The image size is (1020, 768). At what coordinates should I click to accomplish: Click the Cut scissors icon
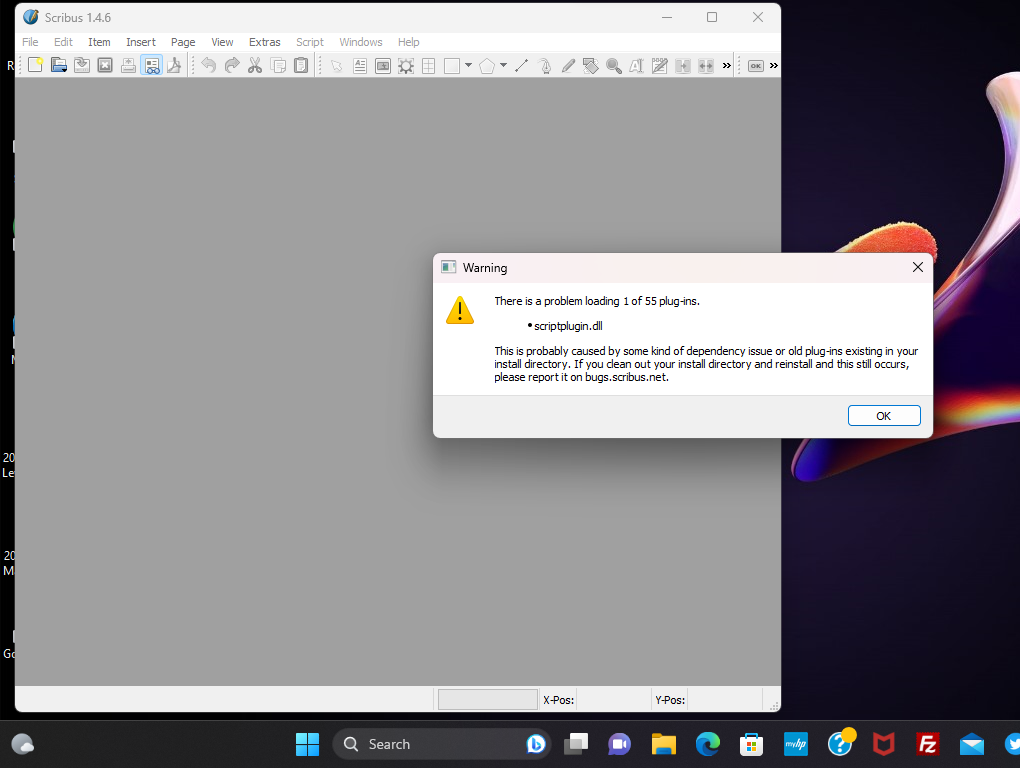click(255, 66)
